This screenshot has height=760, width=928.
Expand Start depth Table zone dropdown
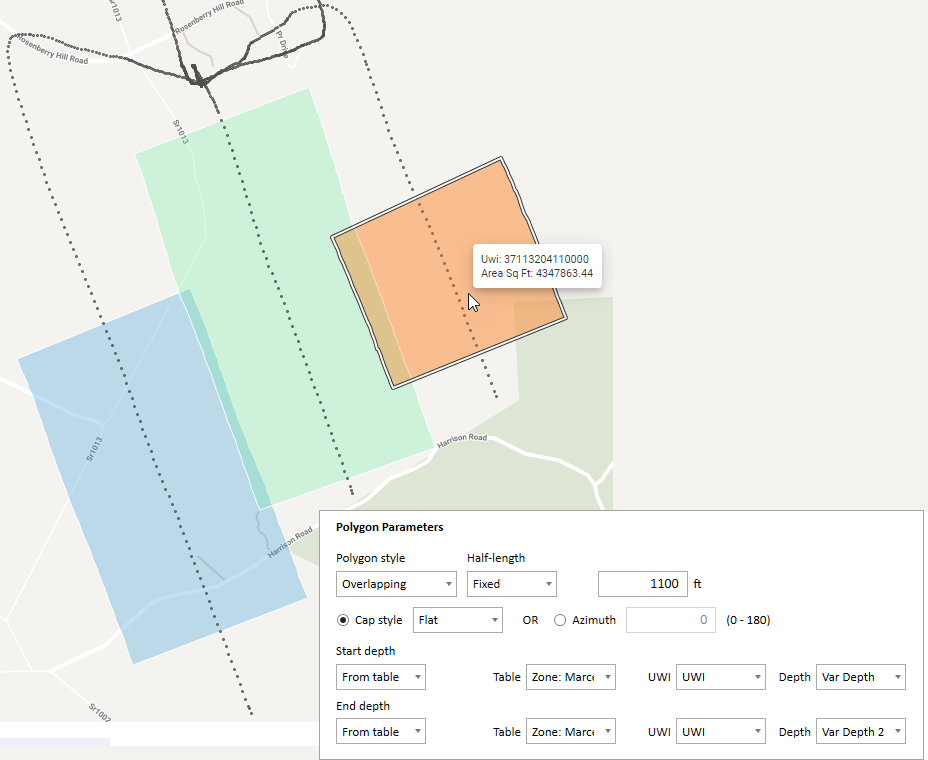pyautogui.click(x=571, y=677)
